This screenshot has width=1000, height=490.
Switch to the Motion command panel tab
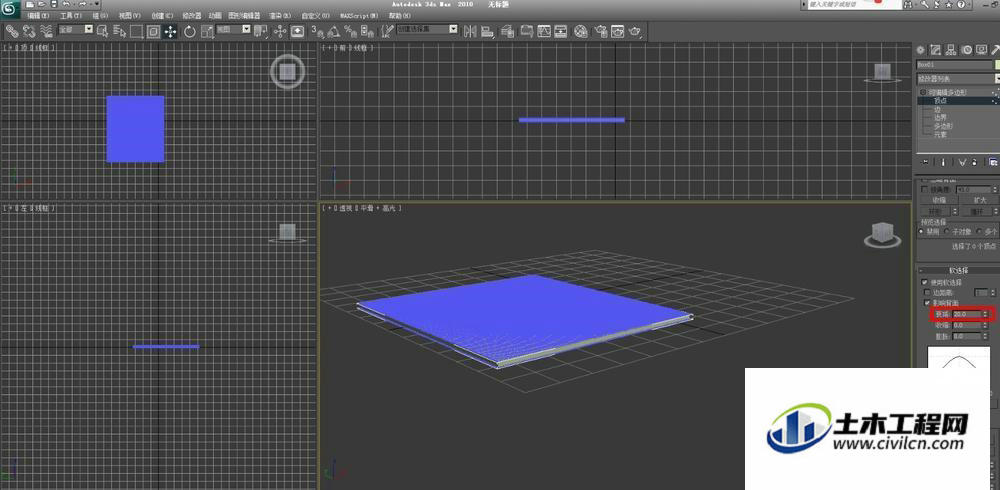tap(967, 50)
